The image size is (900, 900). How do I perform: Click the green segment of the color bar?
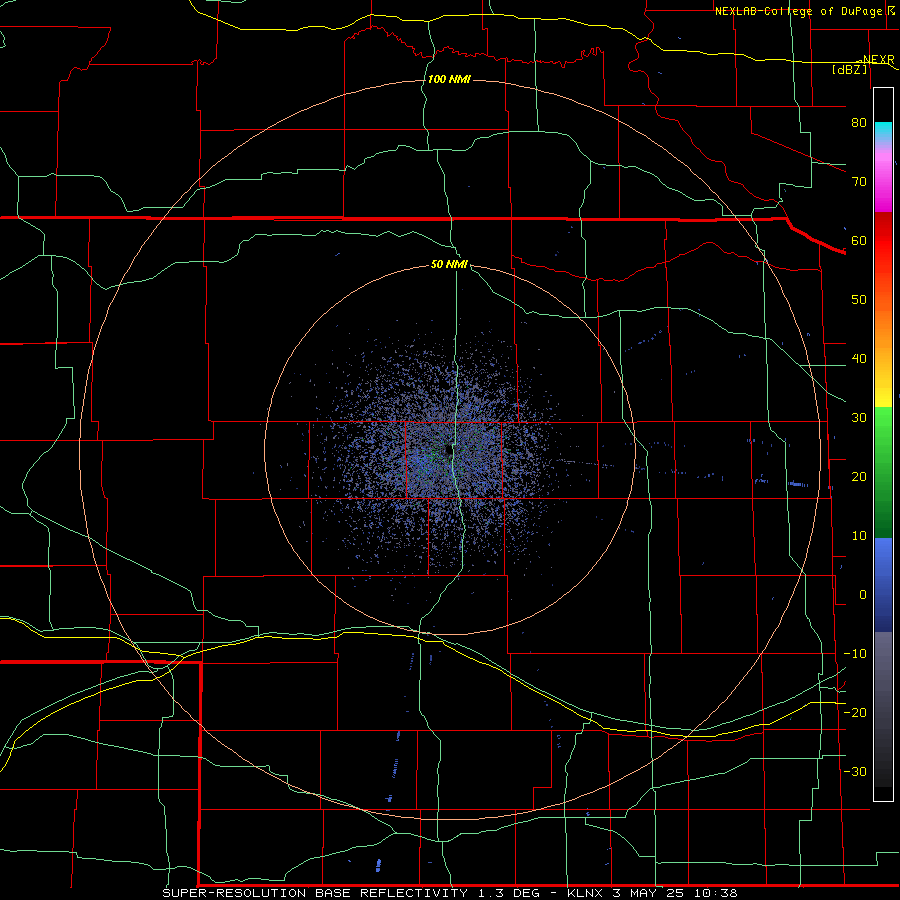tap(883, 472)
